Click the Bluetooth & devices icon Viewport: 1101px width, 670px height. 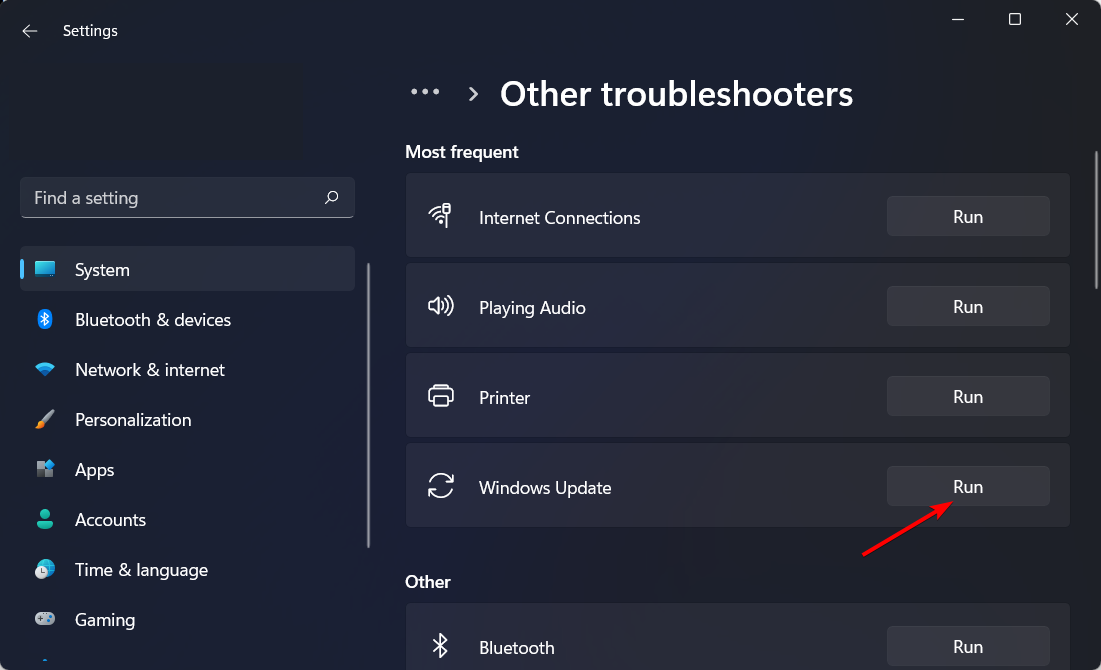coord(45,320)
